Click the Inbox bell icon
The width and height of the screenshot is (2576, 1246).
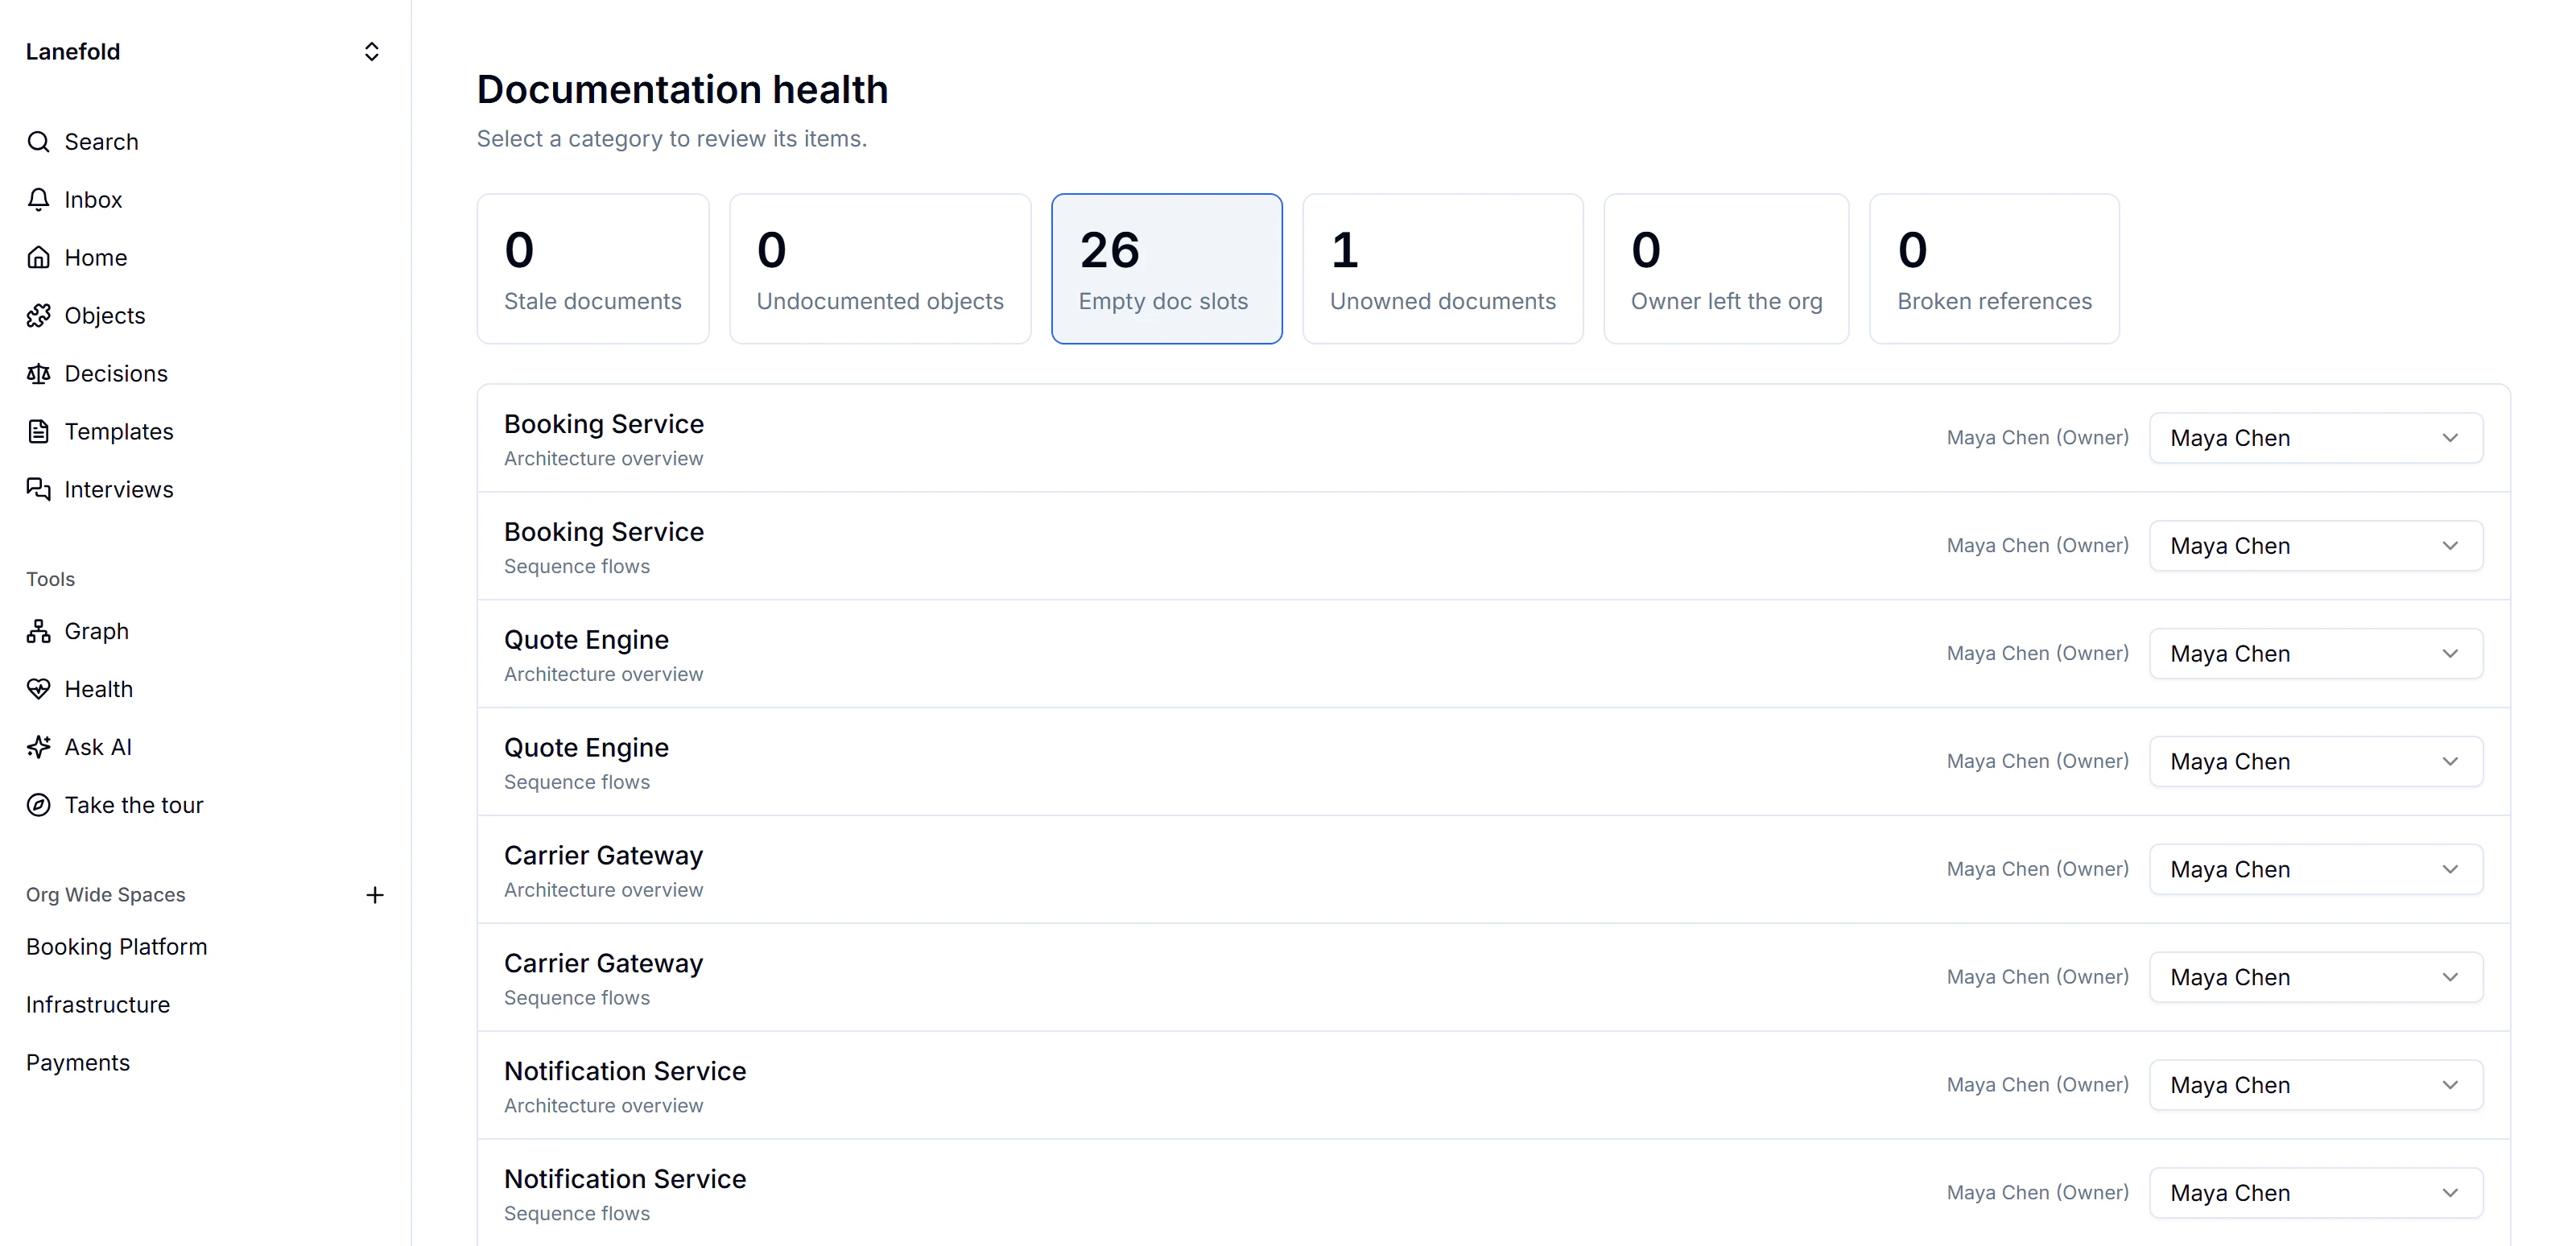(x=38, y=200)
